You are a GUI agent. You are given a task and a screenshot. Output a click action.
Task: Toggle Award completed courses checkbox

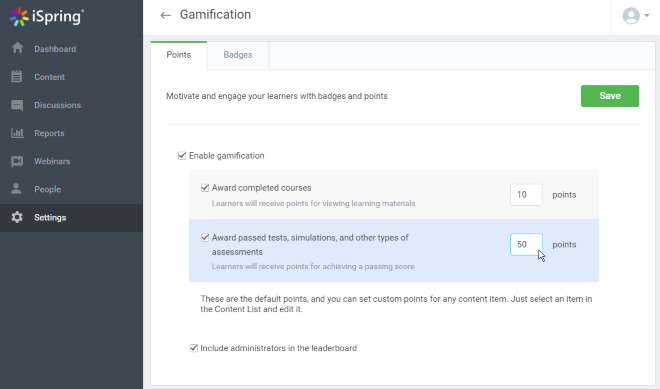point(205,188)
